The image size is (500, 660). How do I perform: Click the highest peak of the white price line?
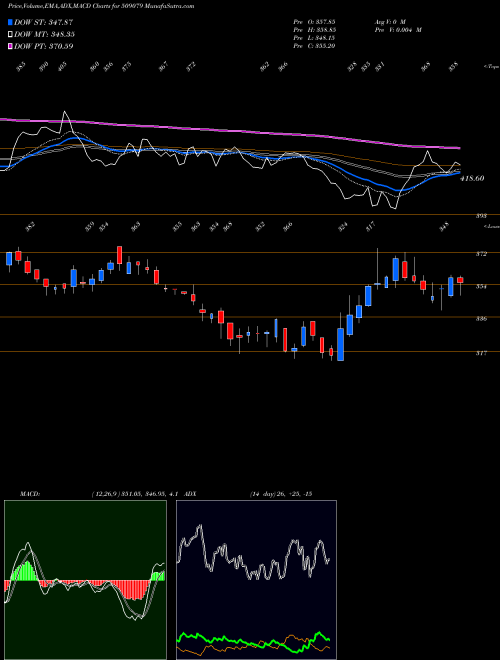(64, 112)
